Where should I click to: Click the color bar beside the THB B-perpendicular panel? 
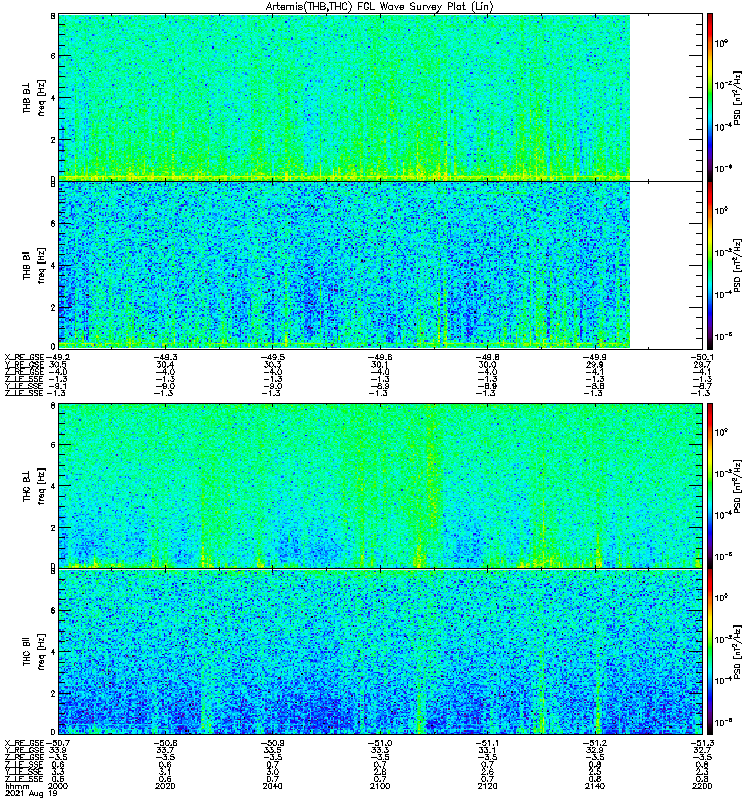[x=710, y=97]
